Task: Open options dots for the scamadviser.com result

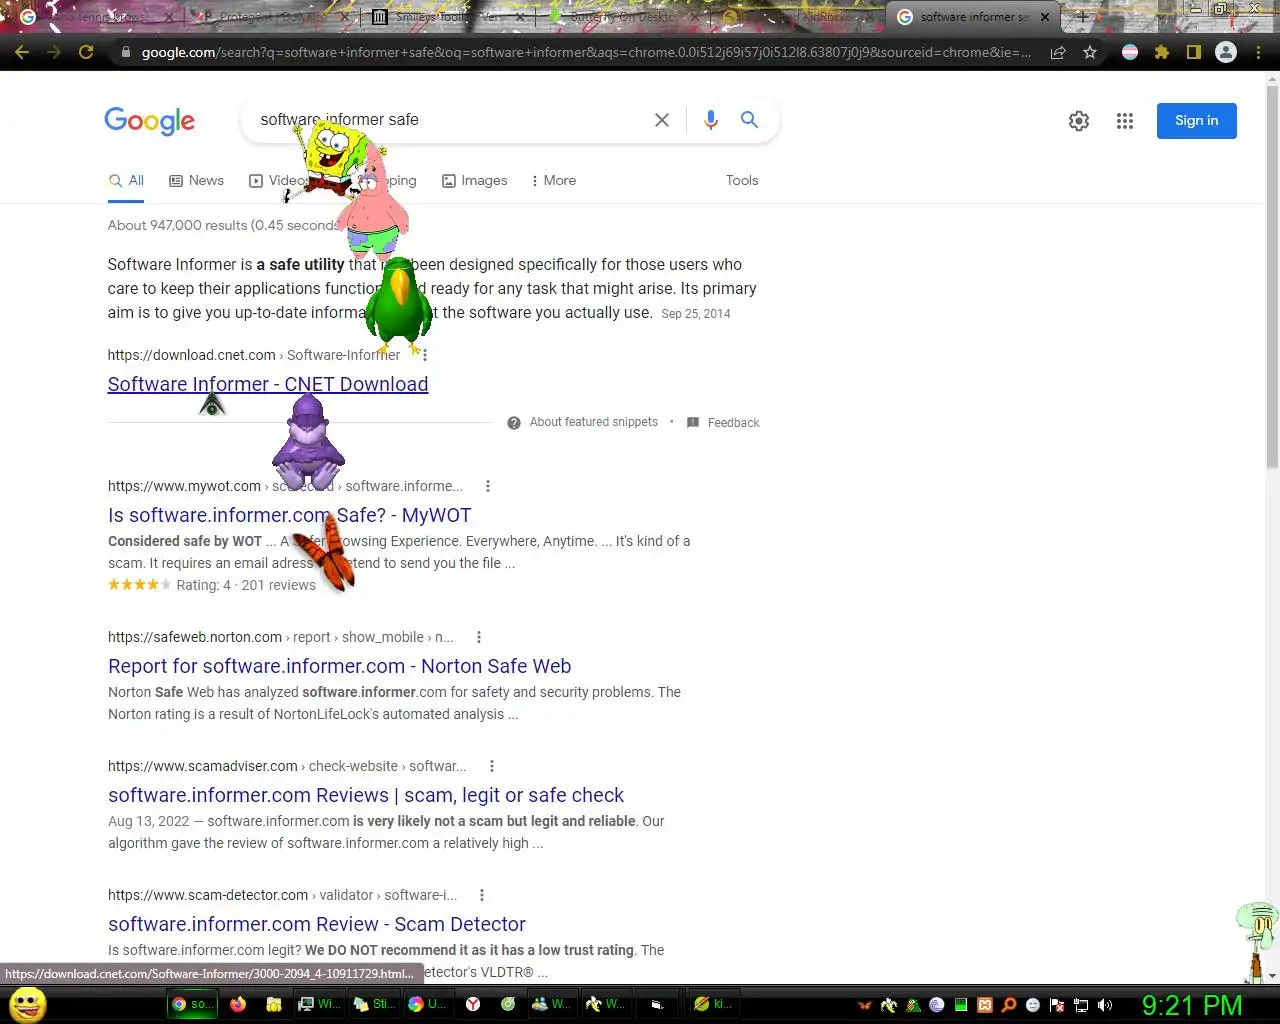Action: (492, 766)
